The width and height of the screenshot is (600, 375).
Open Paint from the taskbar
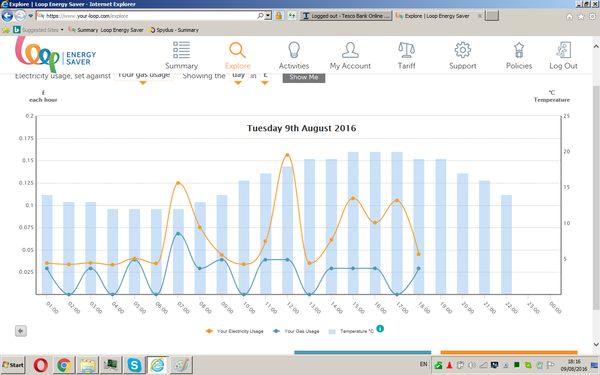click(x=181, y=365)
